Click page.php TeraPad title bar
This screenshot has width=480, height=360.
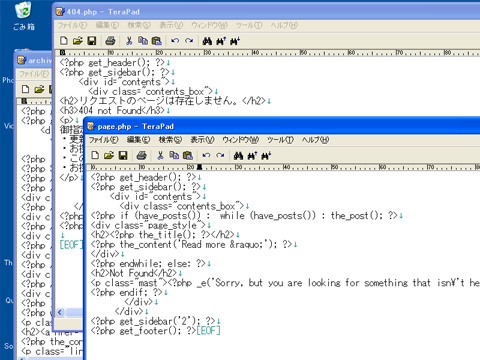tap(283, 126)
